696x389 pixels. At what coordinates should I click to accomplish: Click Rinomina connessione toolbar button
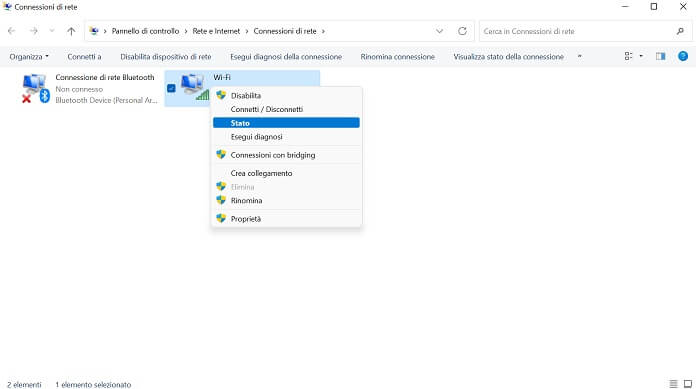398,57
